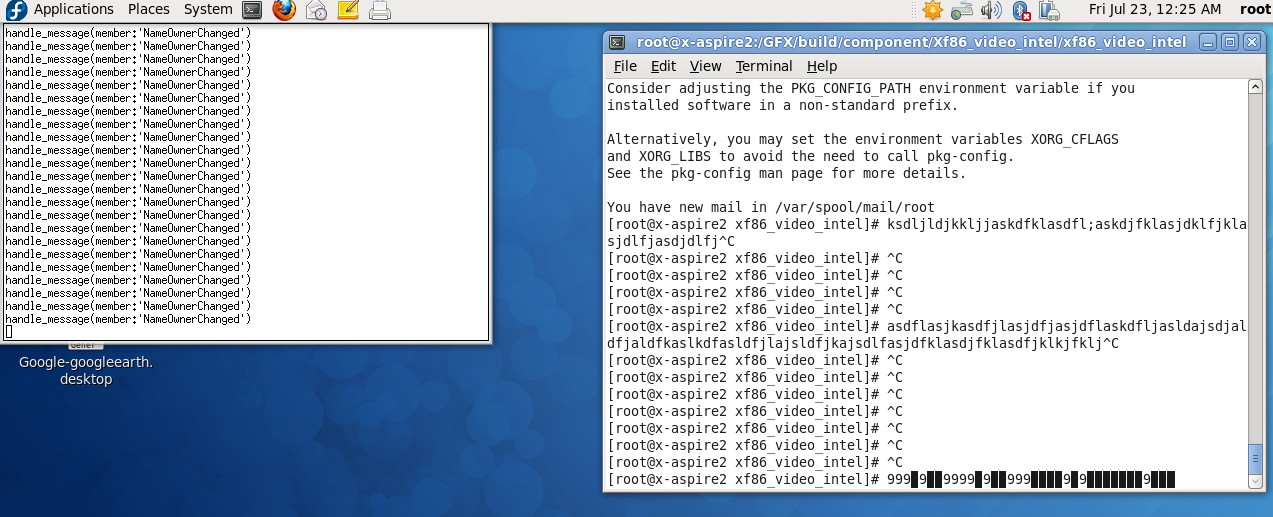Image resolution: width=1273 pixels, height=517 pixels.
Task: Open the yellow sticky notes launcher
Action: click(347, 10)
